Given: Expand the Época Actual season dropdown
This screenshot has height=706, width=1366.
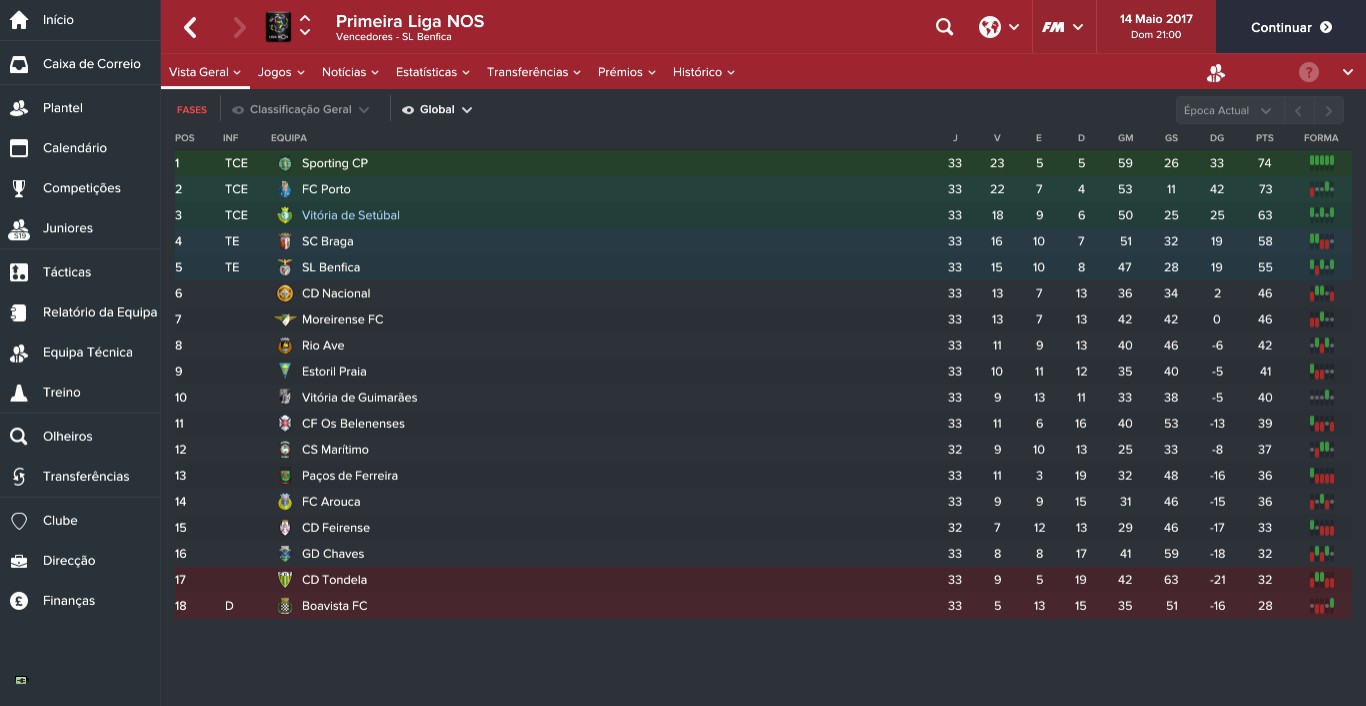Looking at the screenshot, I should pyautogui.click(x=1227, y=110).
